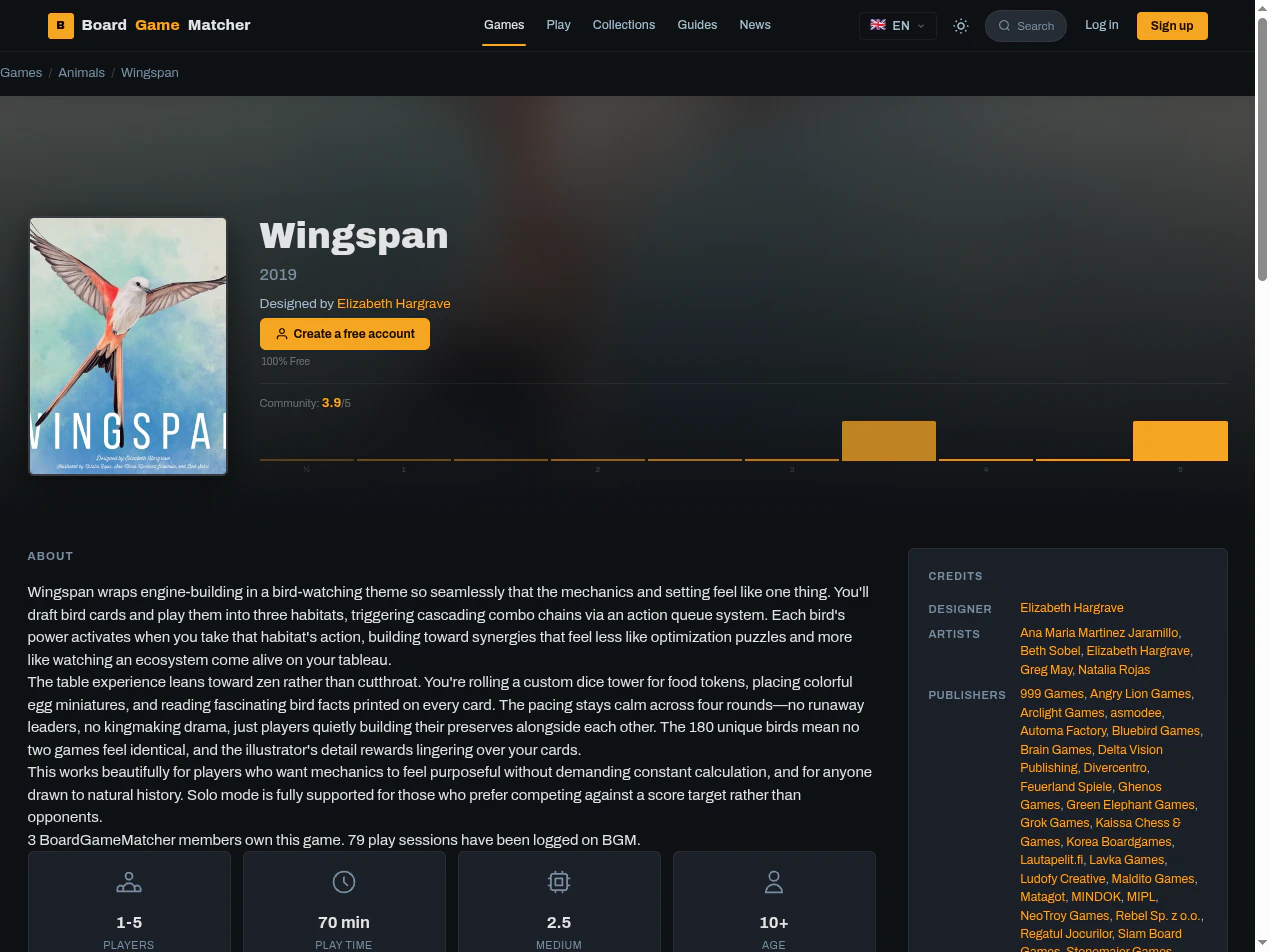This screenshot has width=1270, height=952.
Task: Toggle the sun theme icon
Action: pos(961,26)
